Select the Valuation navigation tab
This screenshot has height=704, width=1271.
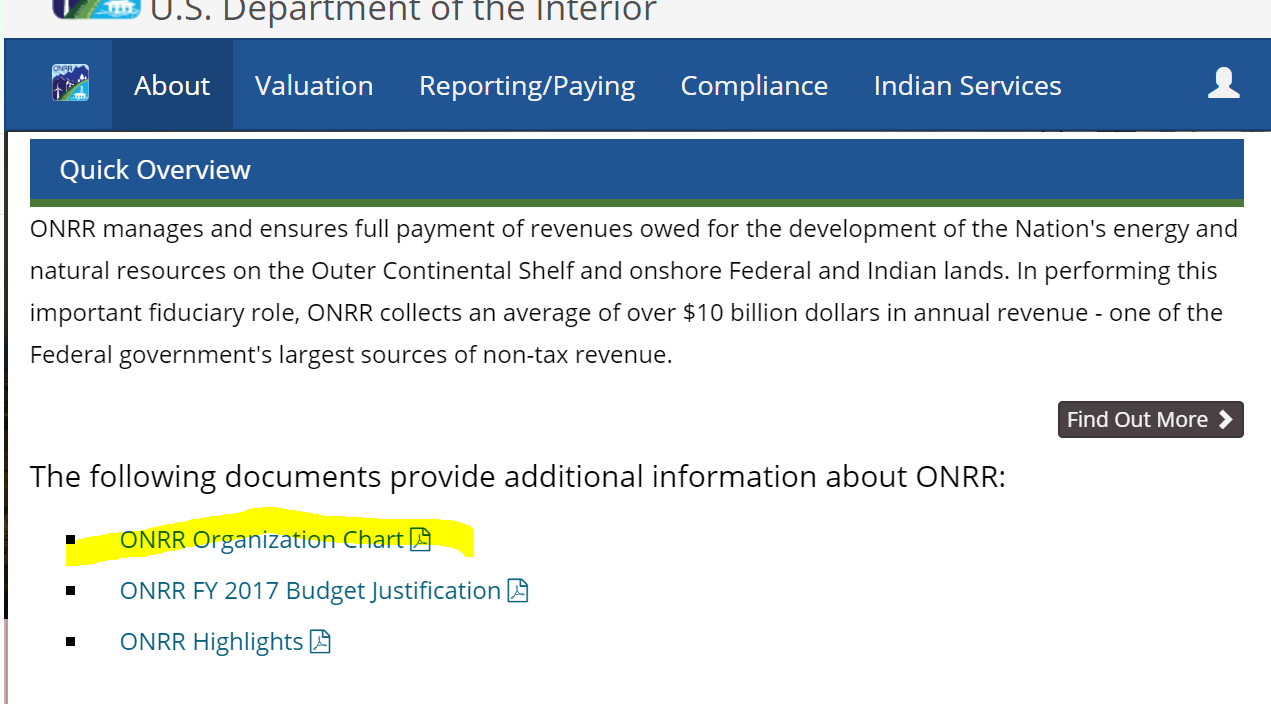[314, 85]
